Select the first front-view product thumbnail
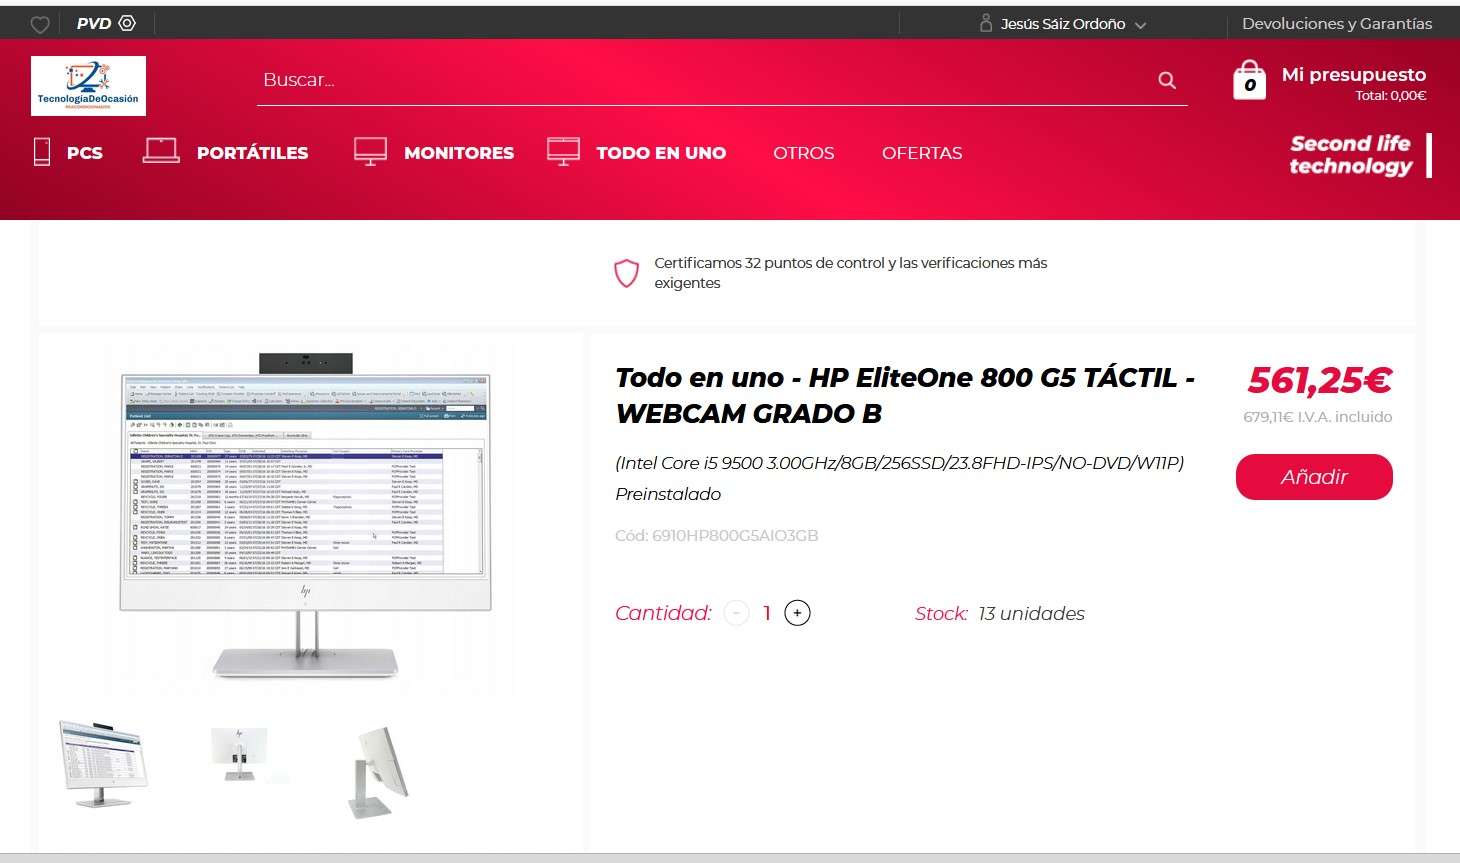The image size is (1460, 863). (x=101, y=763)
